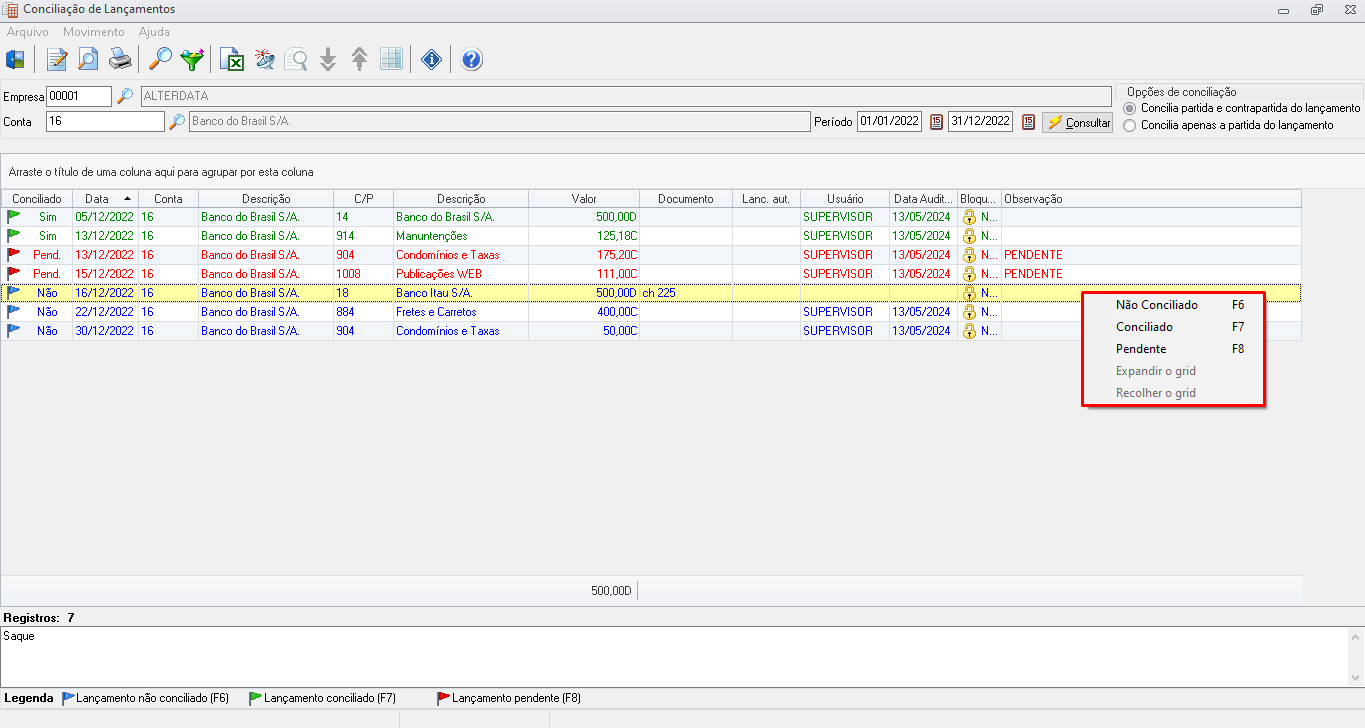The image size is (1365, 728).
Task: Click the Conciliado column header
Action: point(36,199)
